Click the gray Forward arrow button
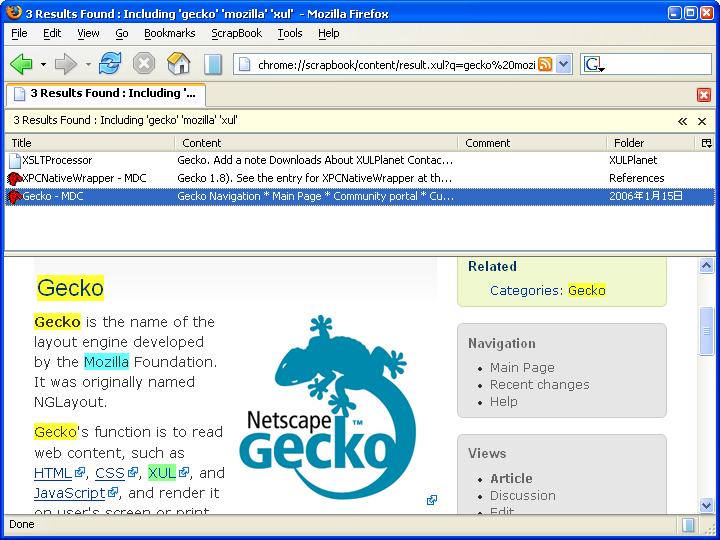This screenshot has height=540, width=720. 66,64
